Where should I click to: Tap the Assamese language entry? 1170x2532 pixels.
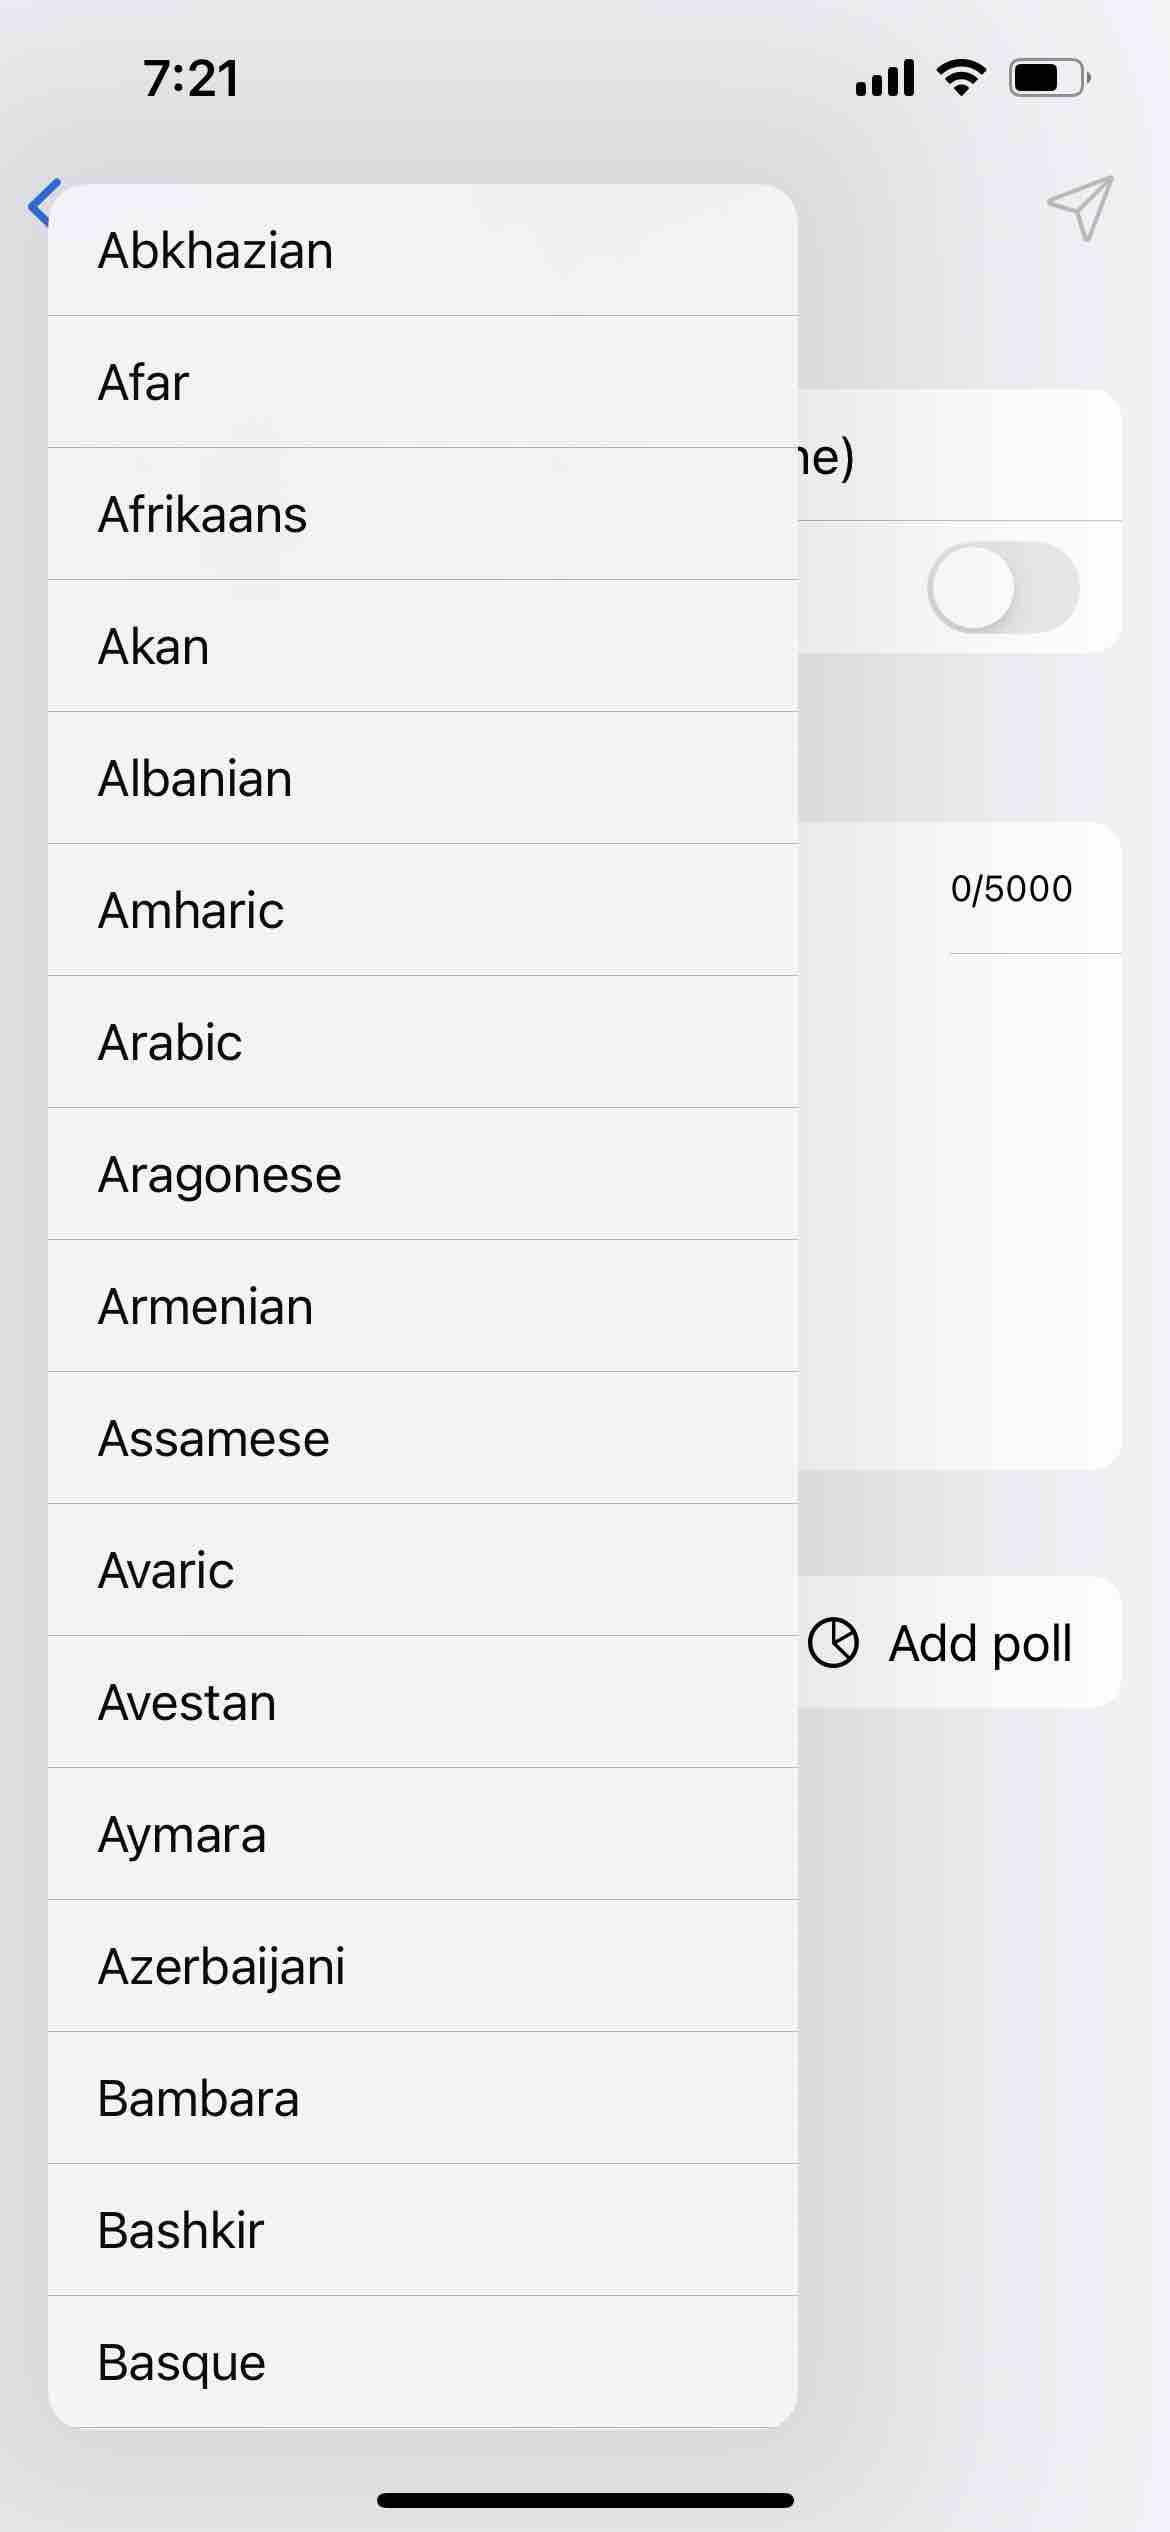point(422,1438)
